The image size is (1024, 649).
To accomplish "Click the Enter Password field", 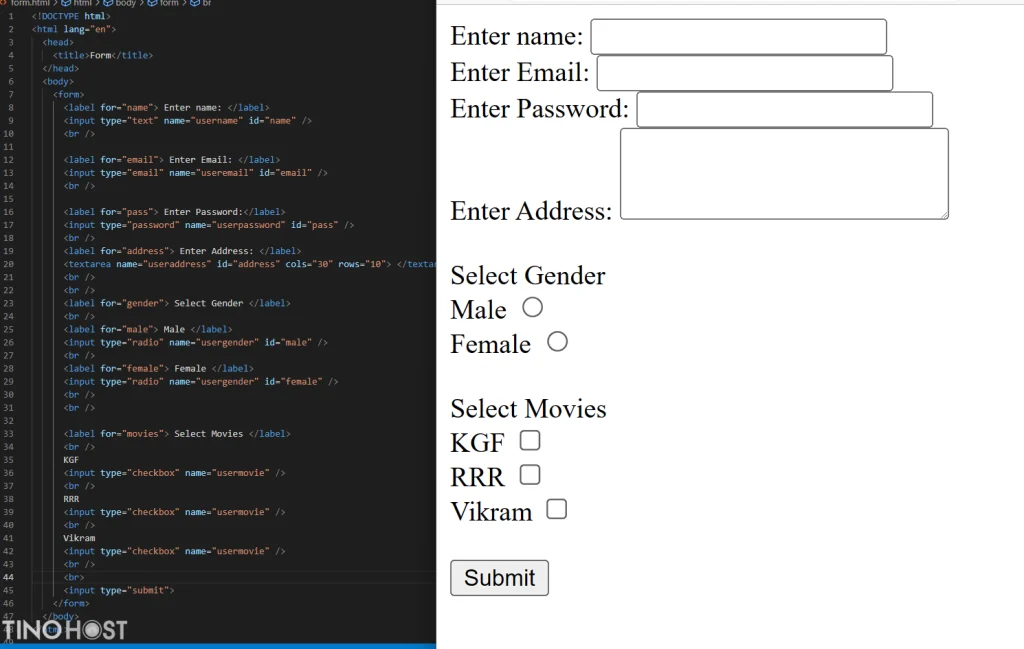I will [x=784, y=110].
